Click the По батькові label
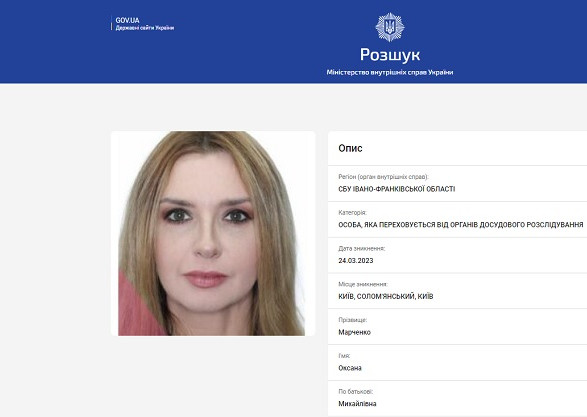 pos(355,392)
